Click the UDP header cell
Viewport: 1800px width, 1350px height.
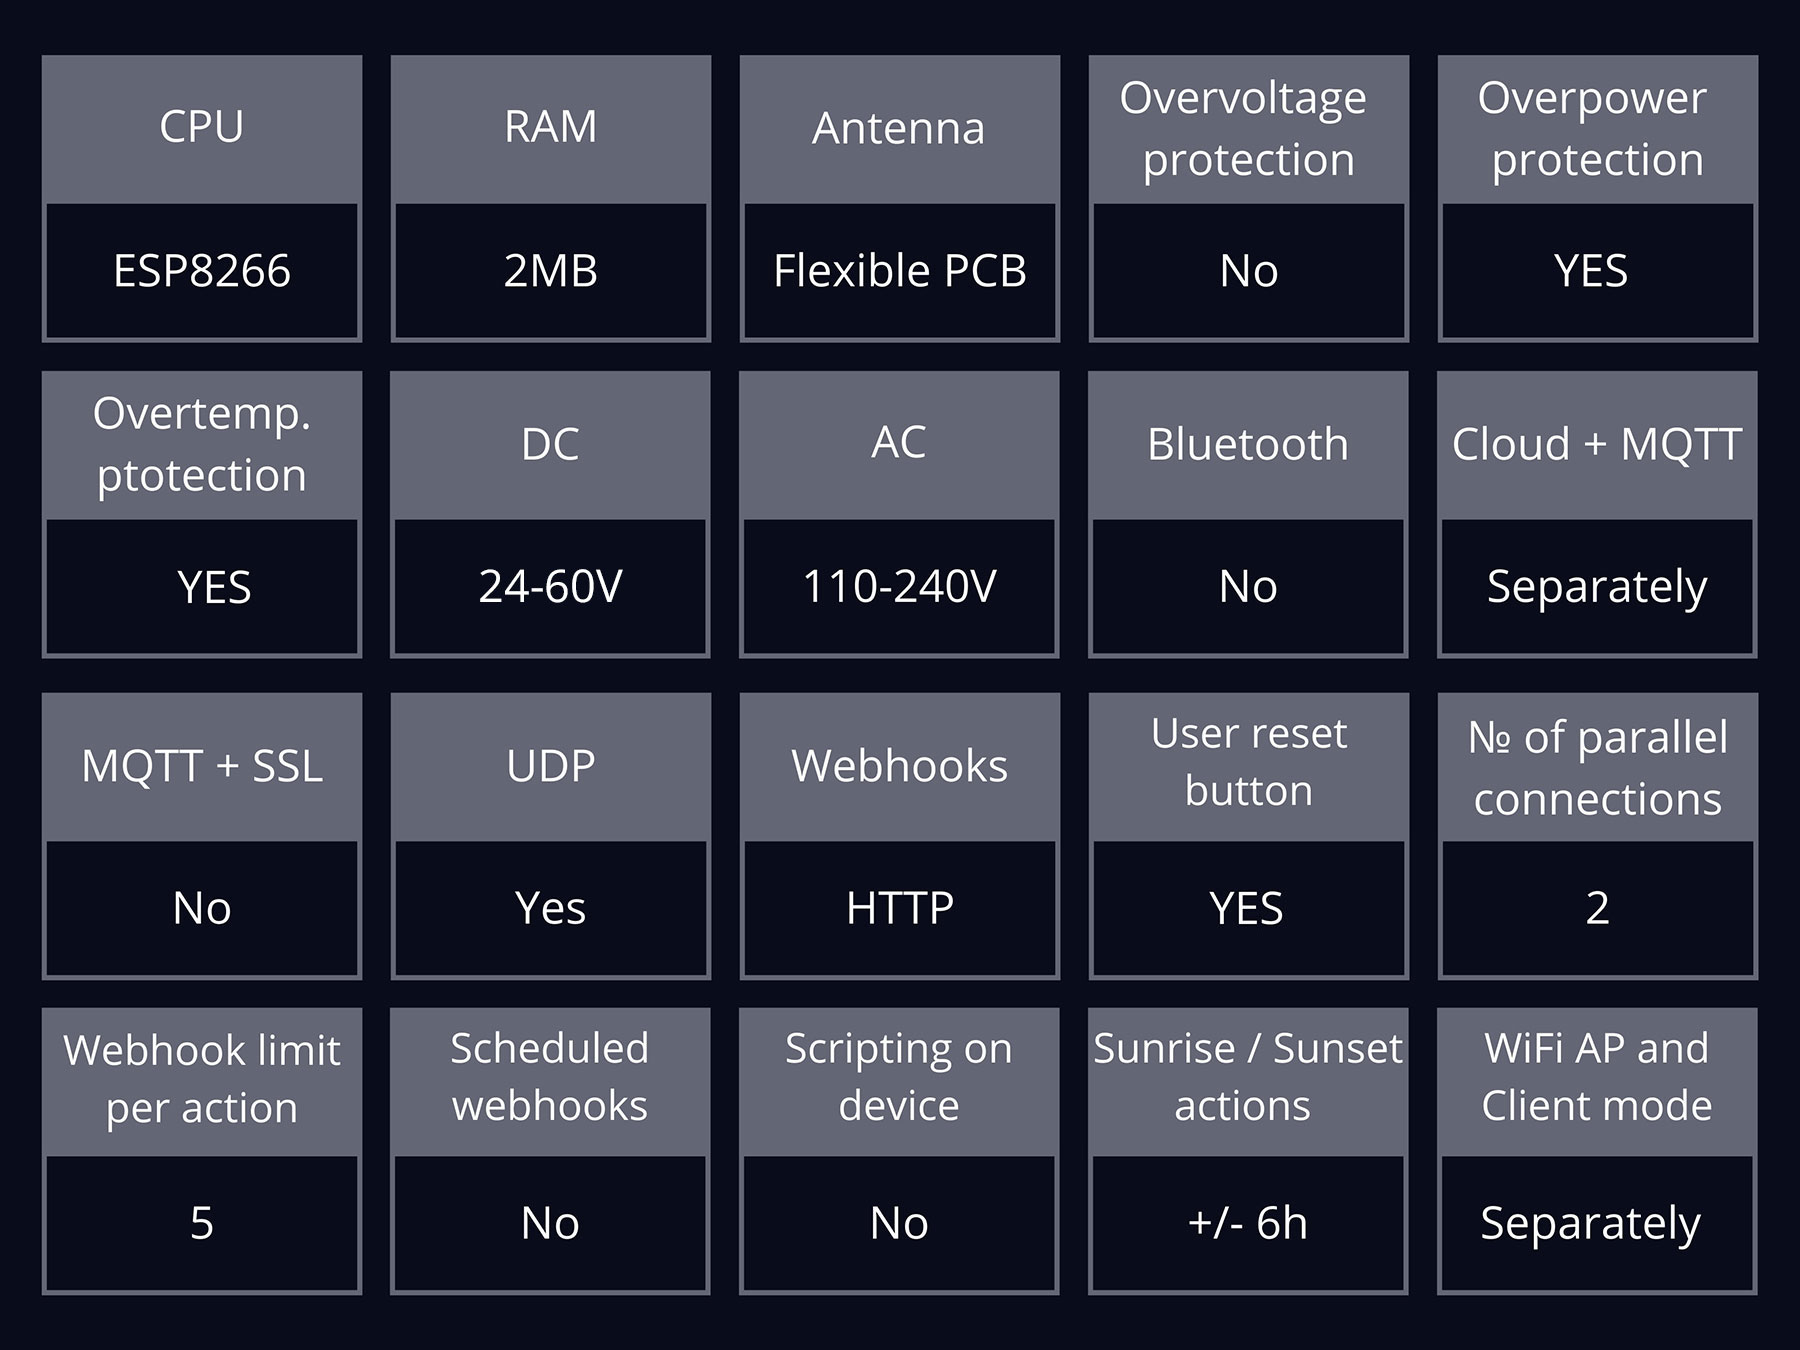click(x=551, y=766)
